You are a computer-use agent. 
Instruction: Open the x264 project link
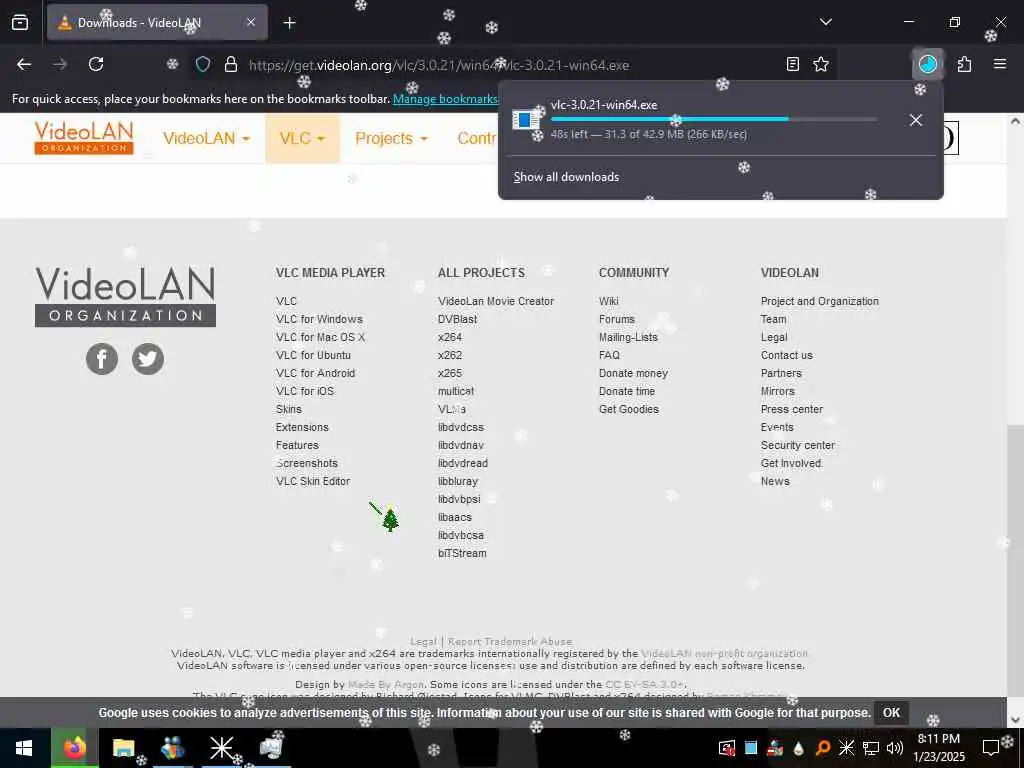pos(450,337)
